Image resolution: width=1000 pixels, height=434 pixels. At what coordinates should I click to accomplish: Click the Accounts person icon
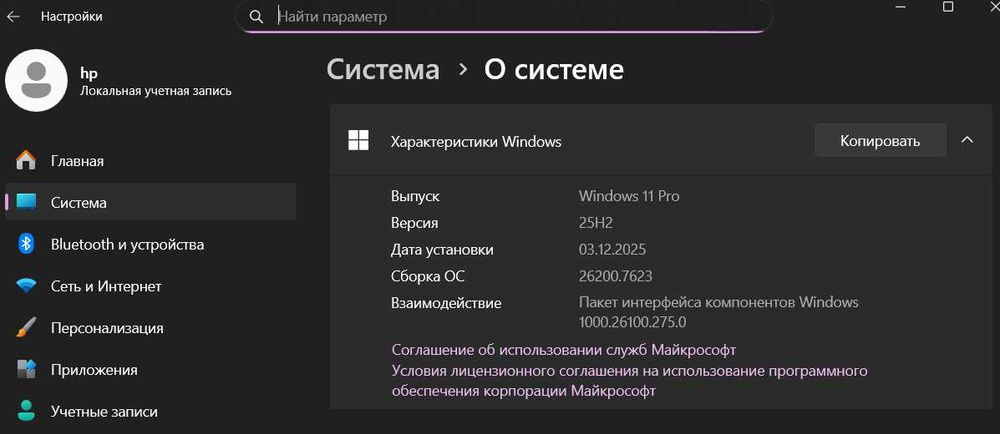coord(26,411)
